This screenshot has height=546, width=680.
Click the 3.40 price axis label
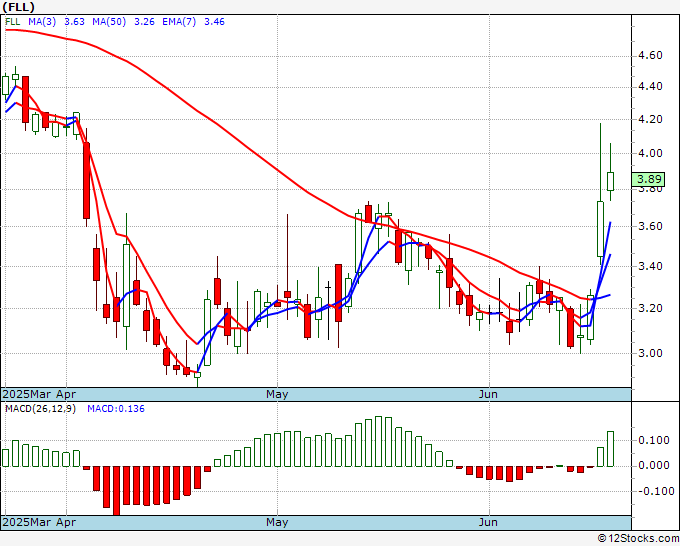click(x=650, y=266)
